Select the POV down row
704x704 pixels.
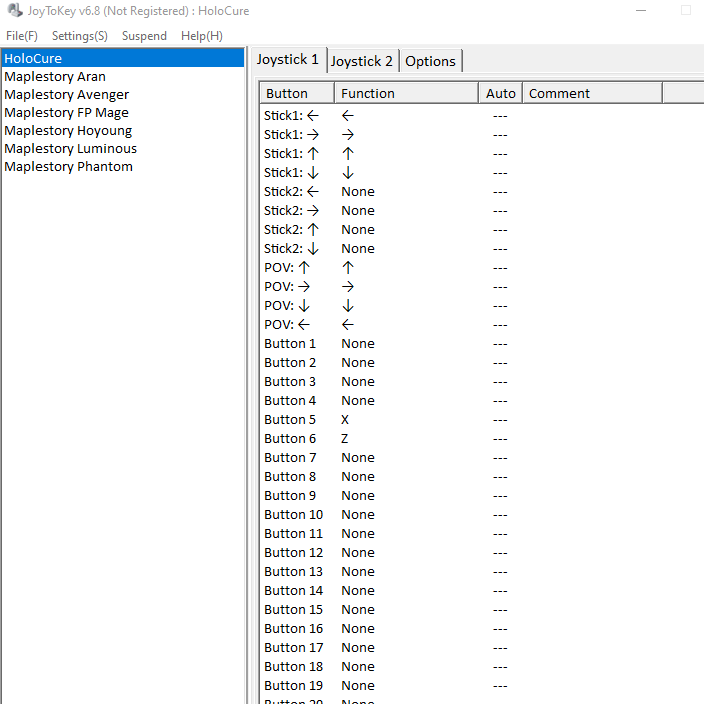point(480,305)
